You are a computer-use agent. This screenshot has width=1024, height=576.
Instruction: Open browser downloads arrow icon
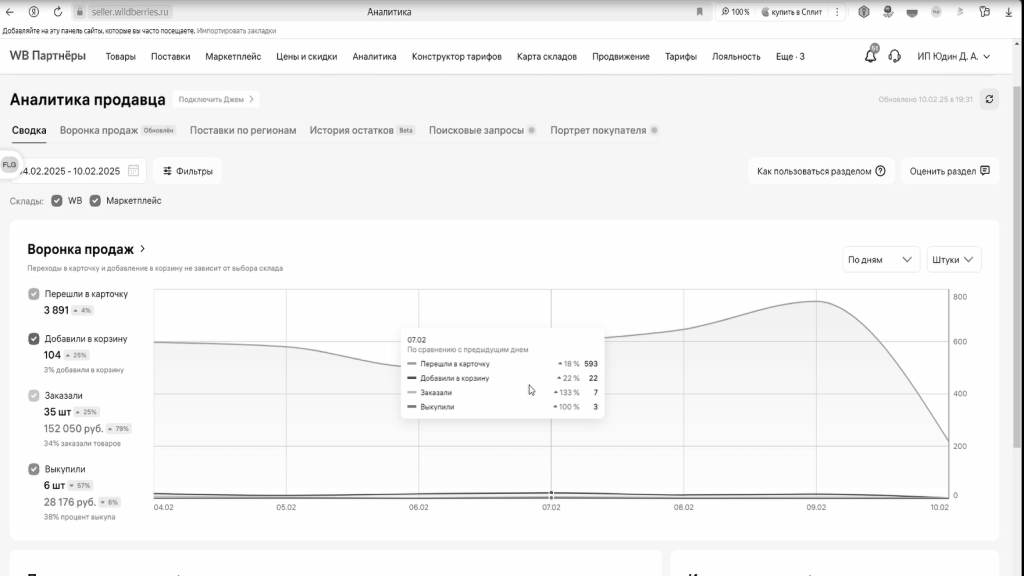[1008, 12]
